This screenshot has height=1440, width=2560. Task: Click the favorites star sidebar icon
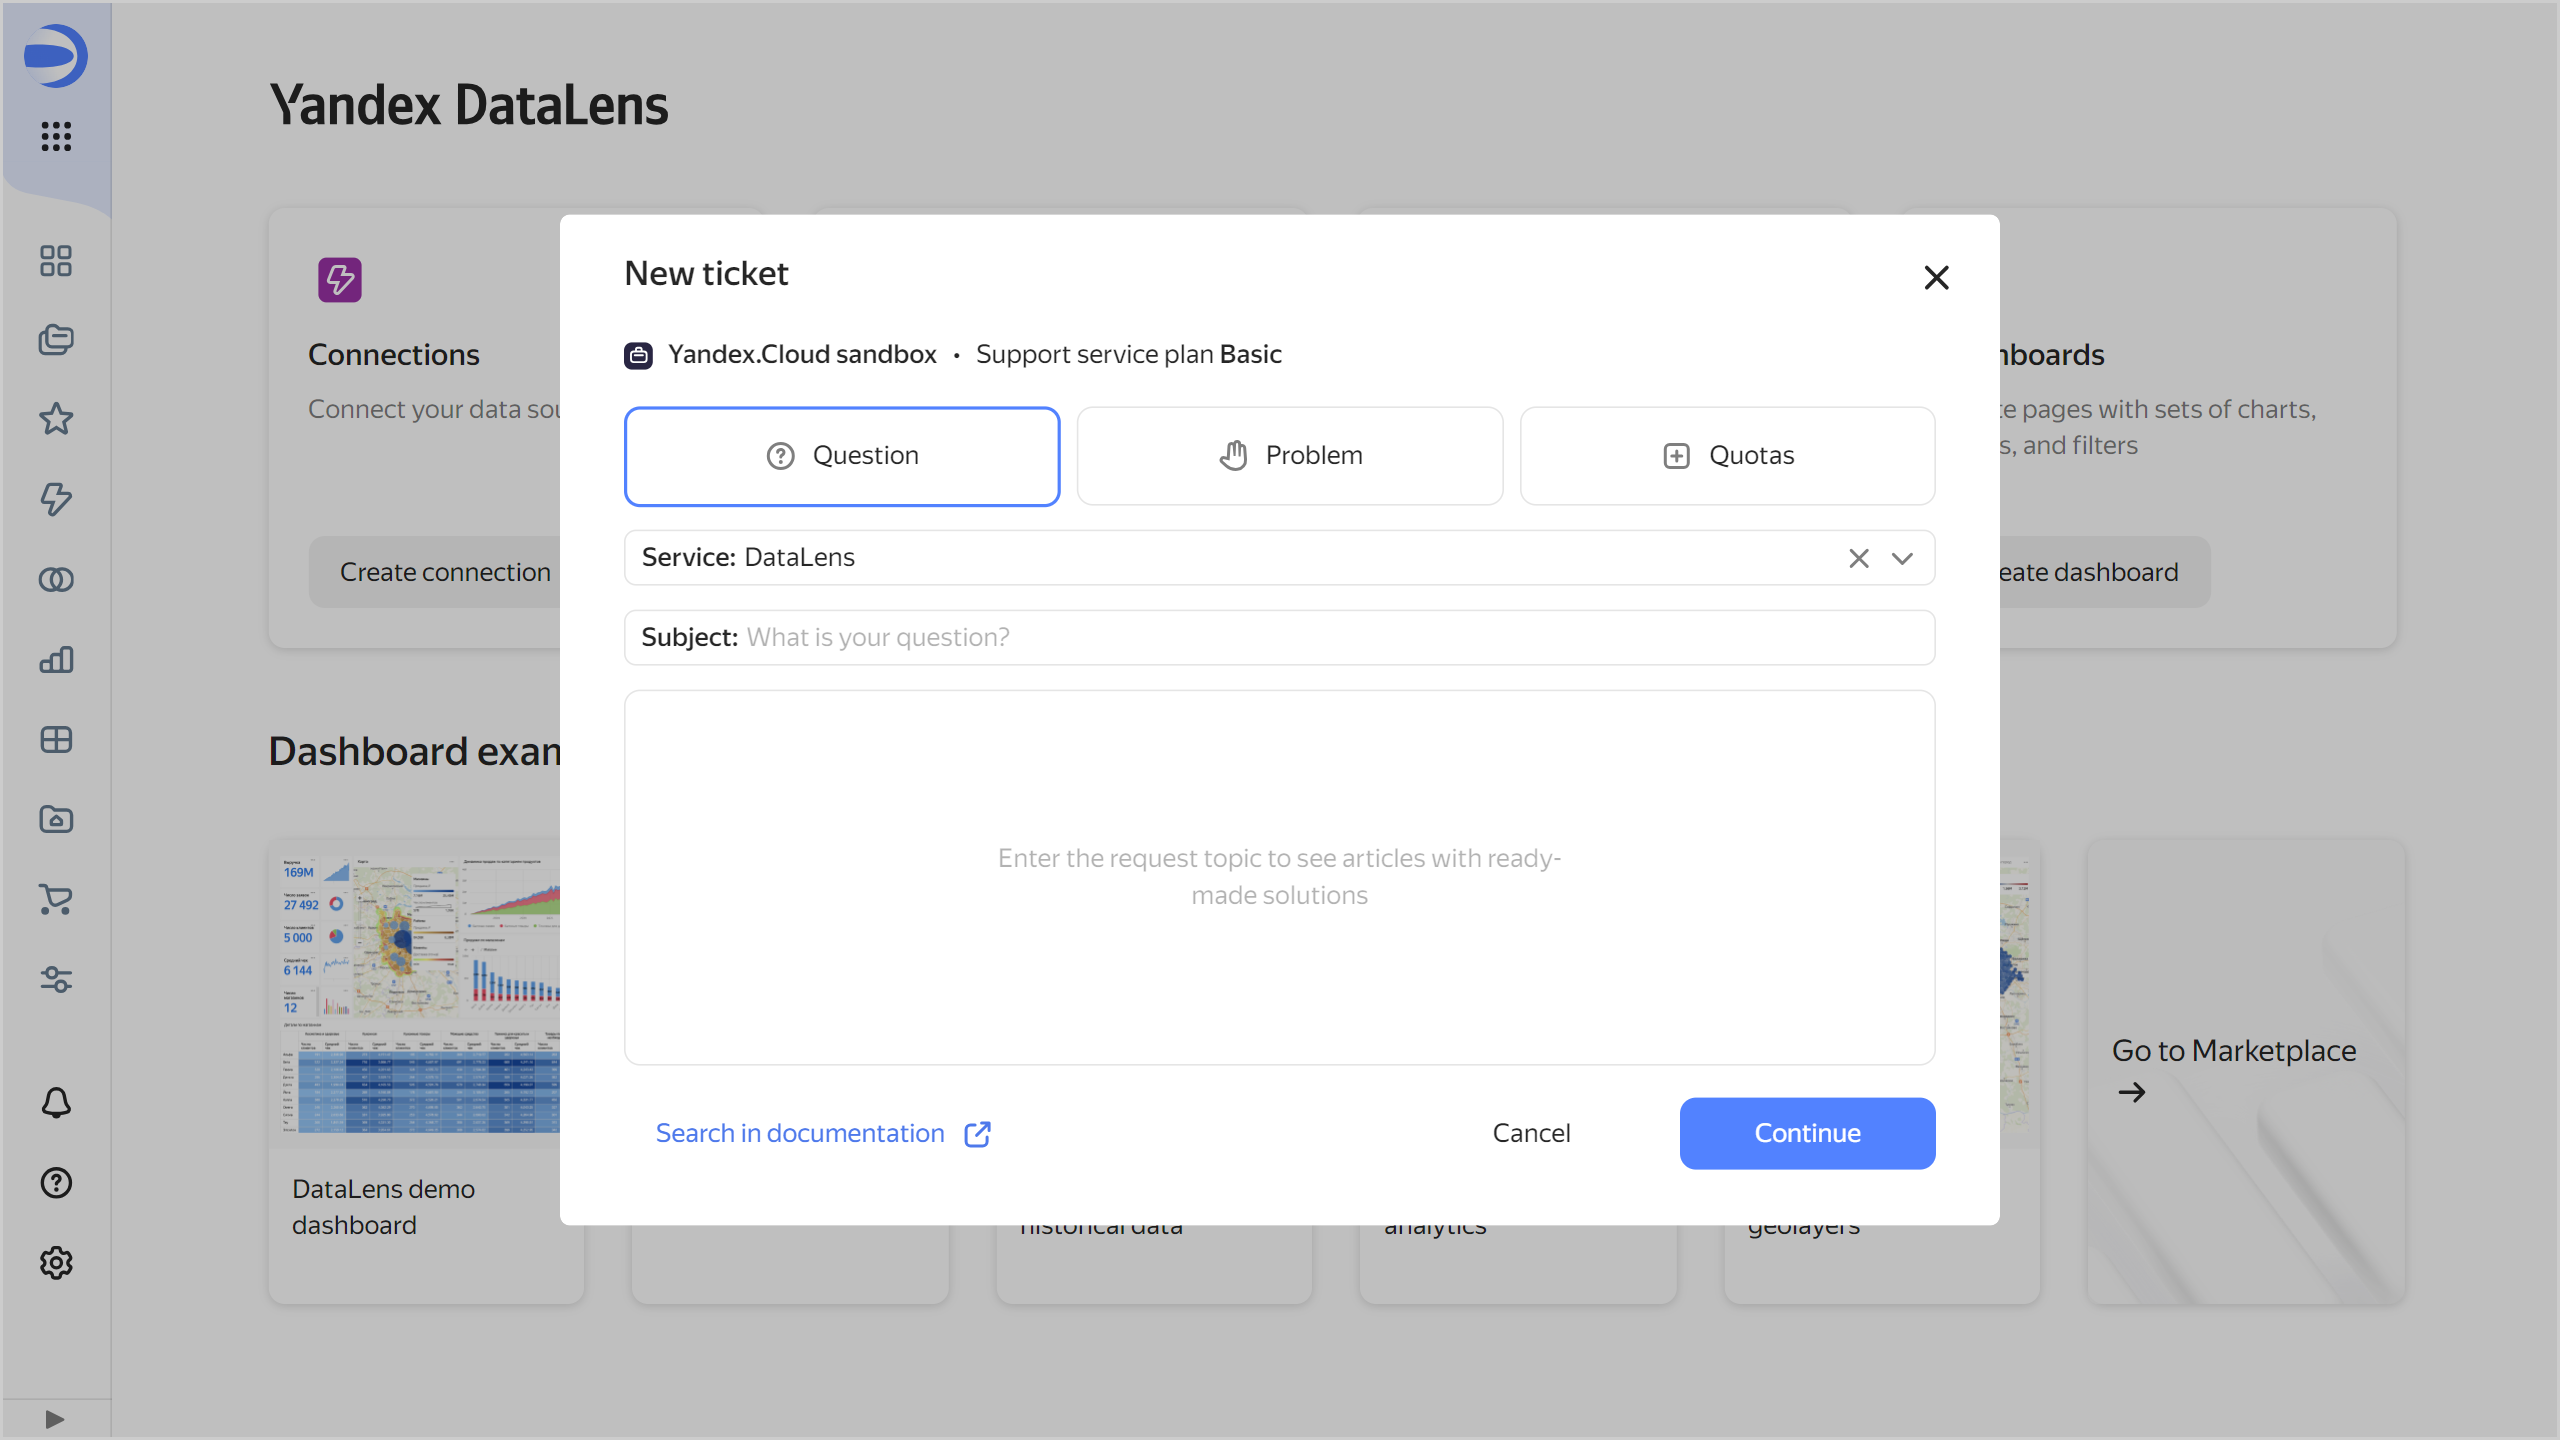[x=56, y=419]
